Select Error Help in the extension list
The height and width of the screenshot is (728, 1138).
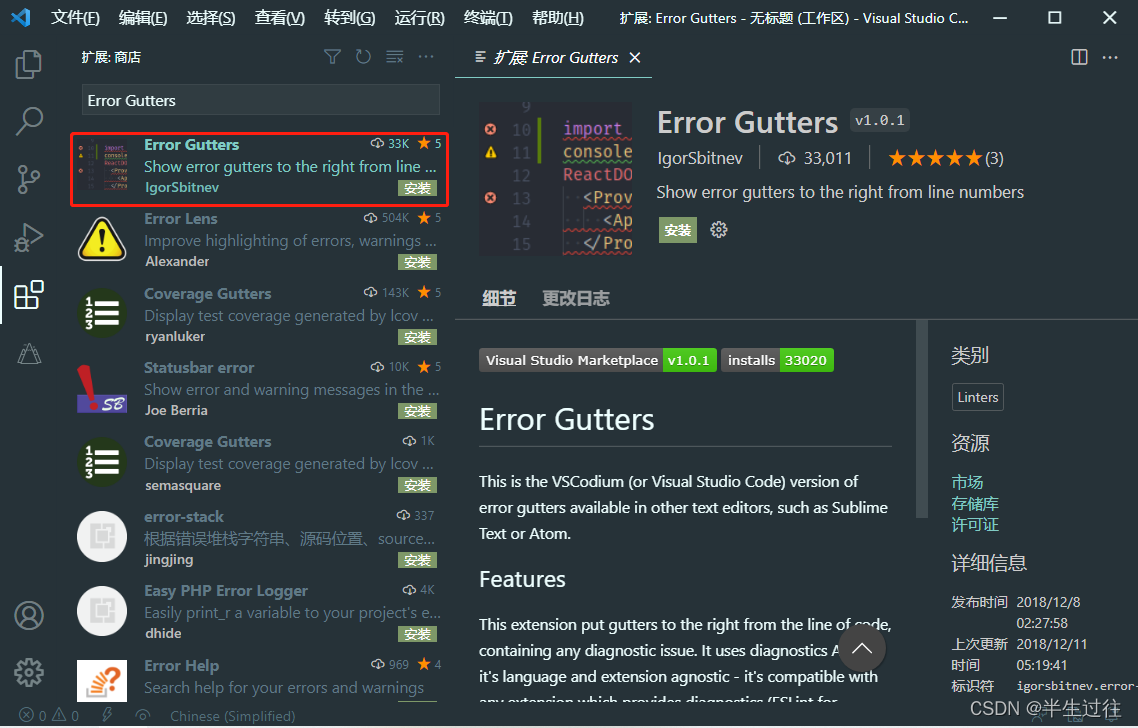(x=259, y=677)
